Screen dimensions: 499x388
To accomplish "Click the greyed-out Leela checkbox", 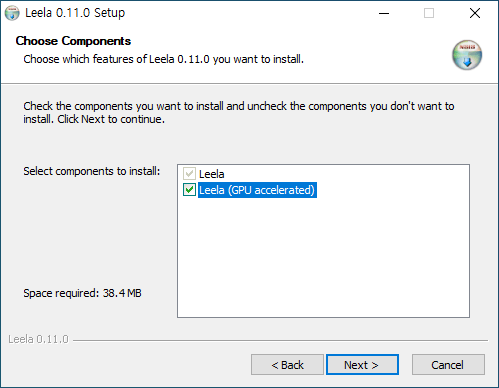I will (189, 174).
